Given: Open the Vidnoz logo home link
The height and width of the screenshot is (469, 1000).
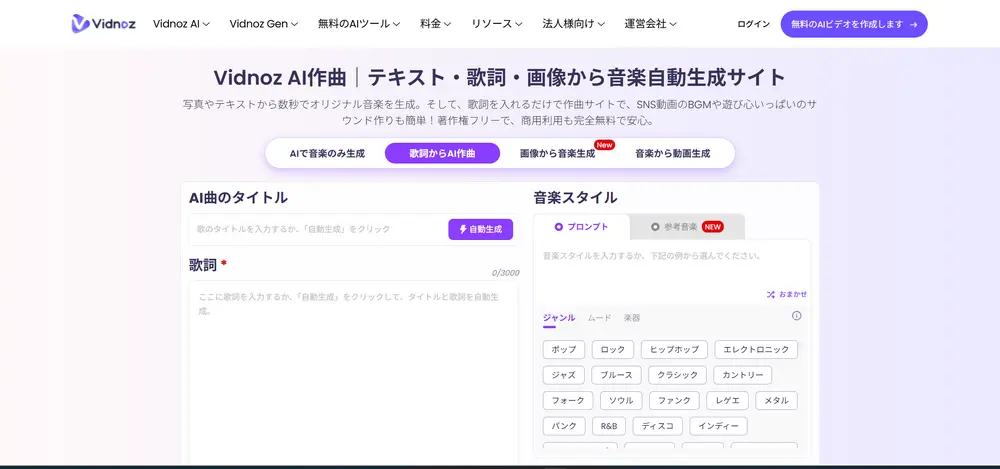Looking at the screenshot, I should (x=103, y=24).
